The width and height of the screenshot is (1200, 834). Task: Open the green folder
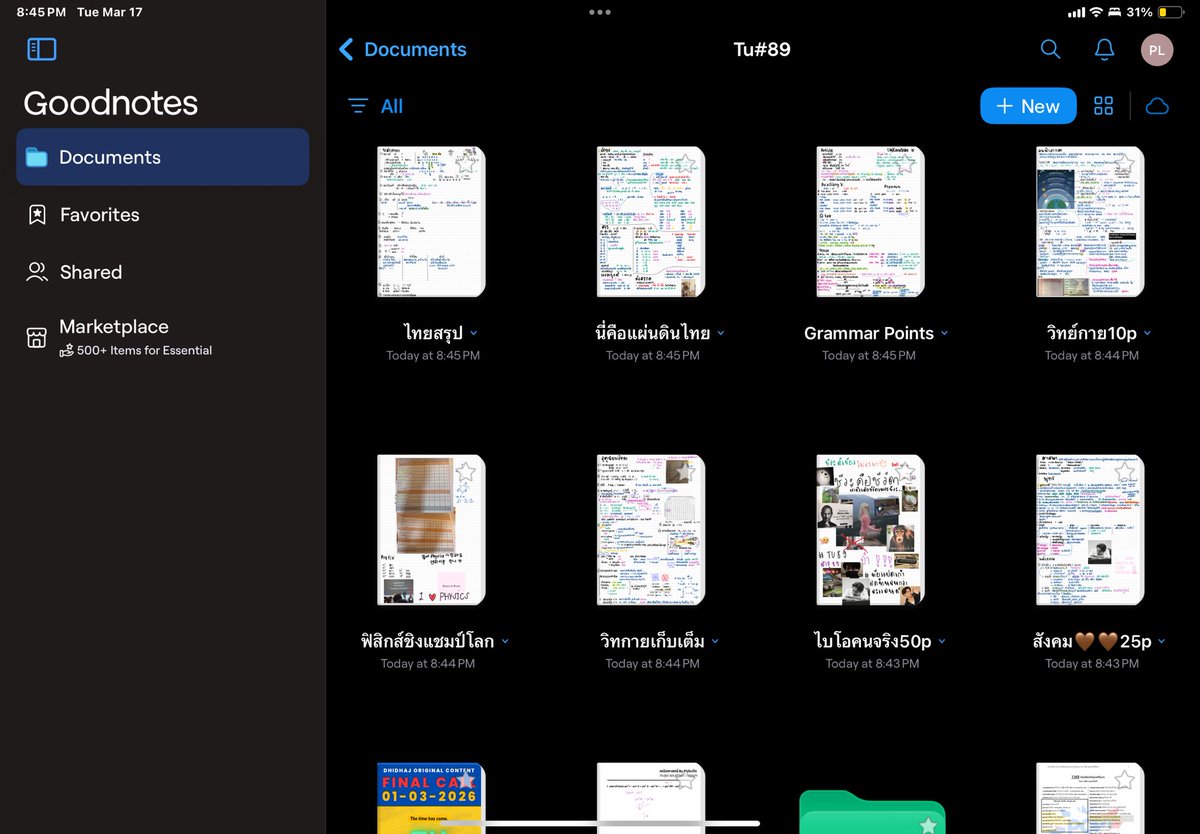(x=872, y=810)
